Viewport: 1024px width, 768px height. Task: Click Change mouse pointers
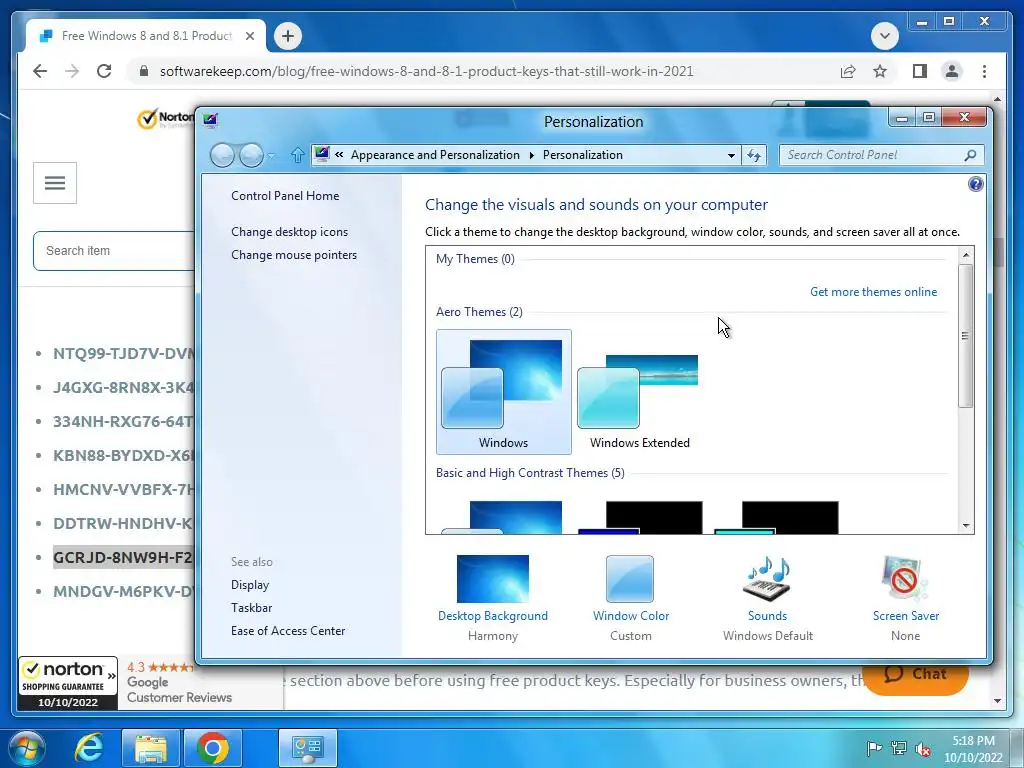coord(294,255)
